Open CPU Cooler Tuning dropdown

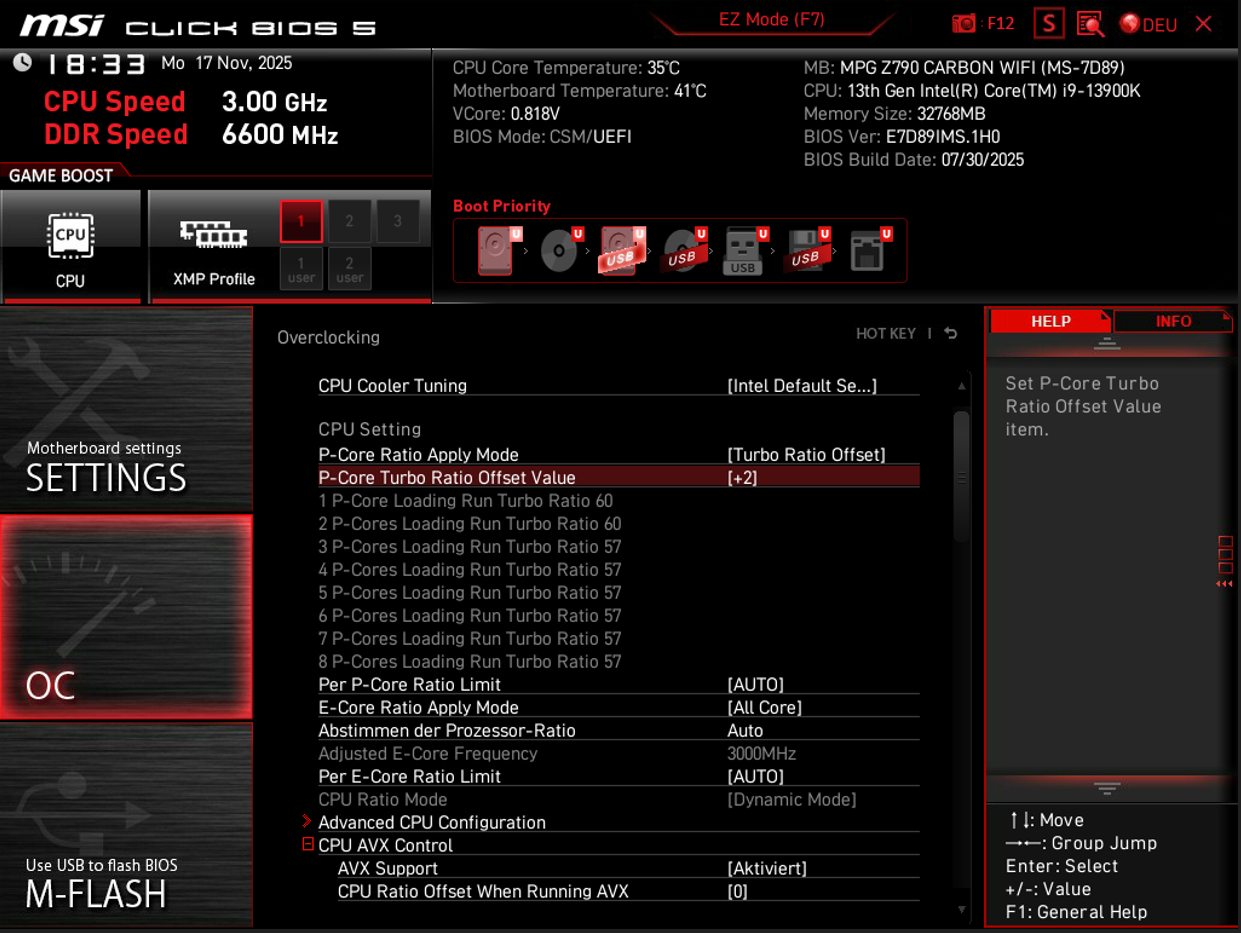point(619,385)
